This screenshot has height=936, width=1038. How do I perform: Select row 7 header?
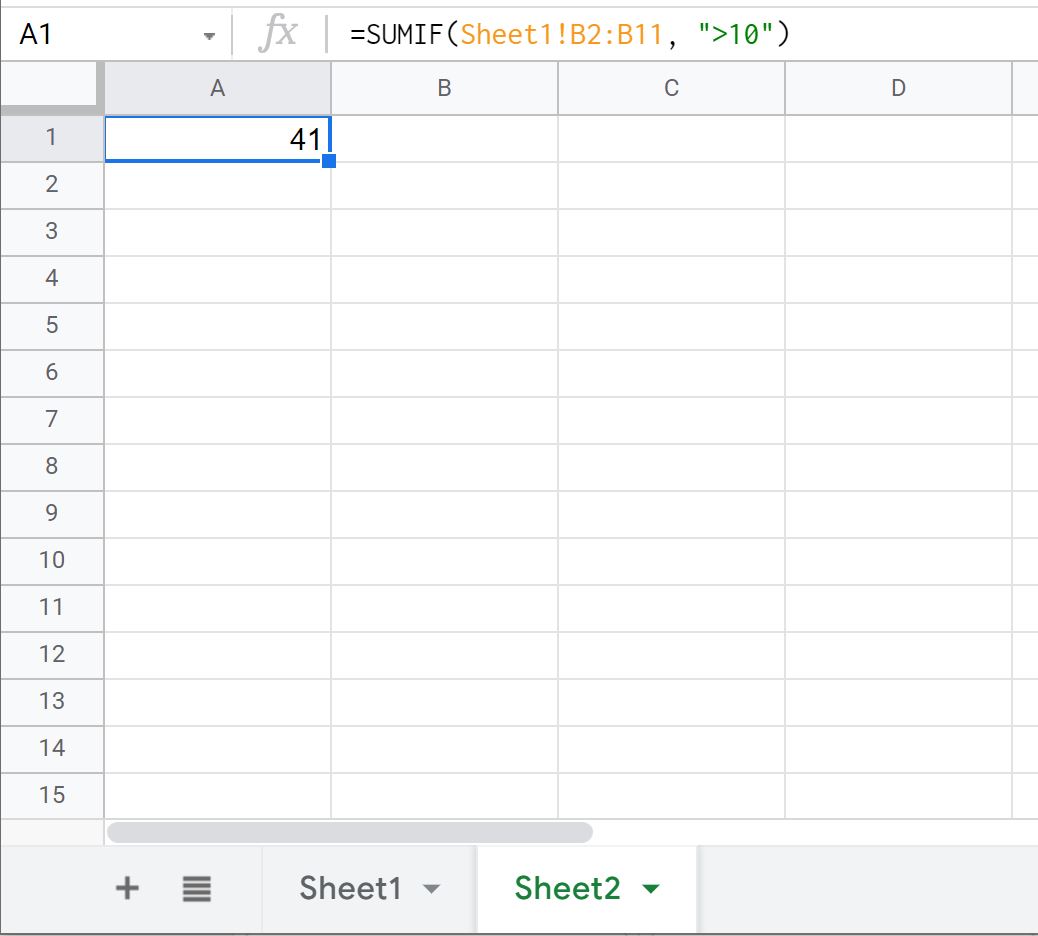pos(52,420)
